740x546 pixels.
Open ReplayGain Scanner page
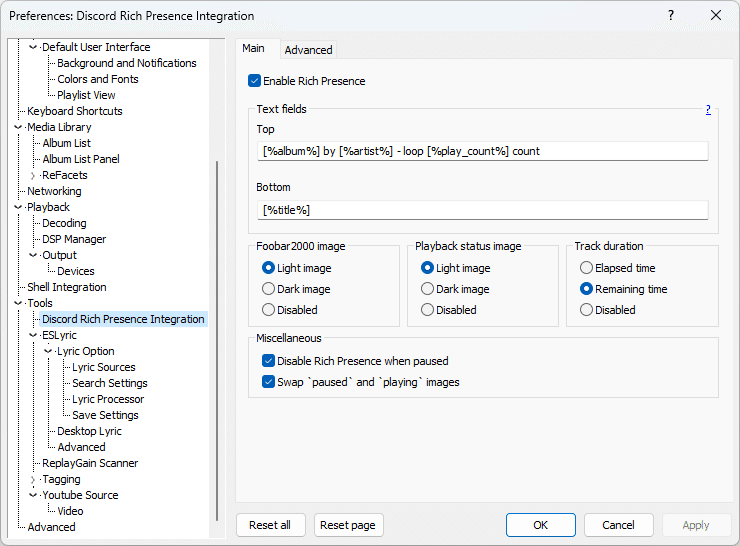90,463
